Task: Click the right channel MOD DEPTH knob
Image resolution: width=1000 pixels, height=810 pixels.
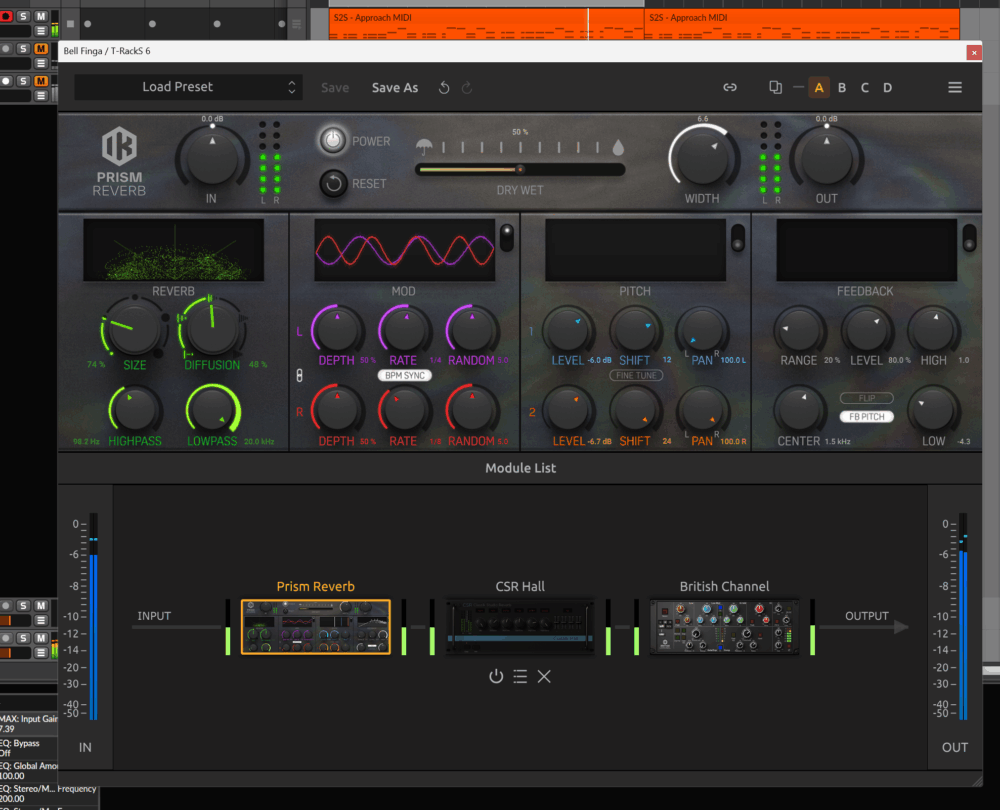Action: (x=337, y=410)
